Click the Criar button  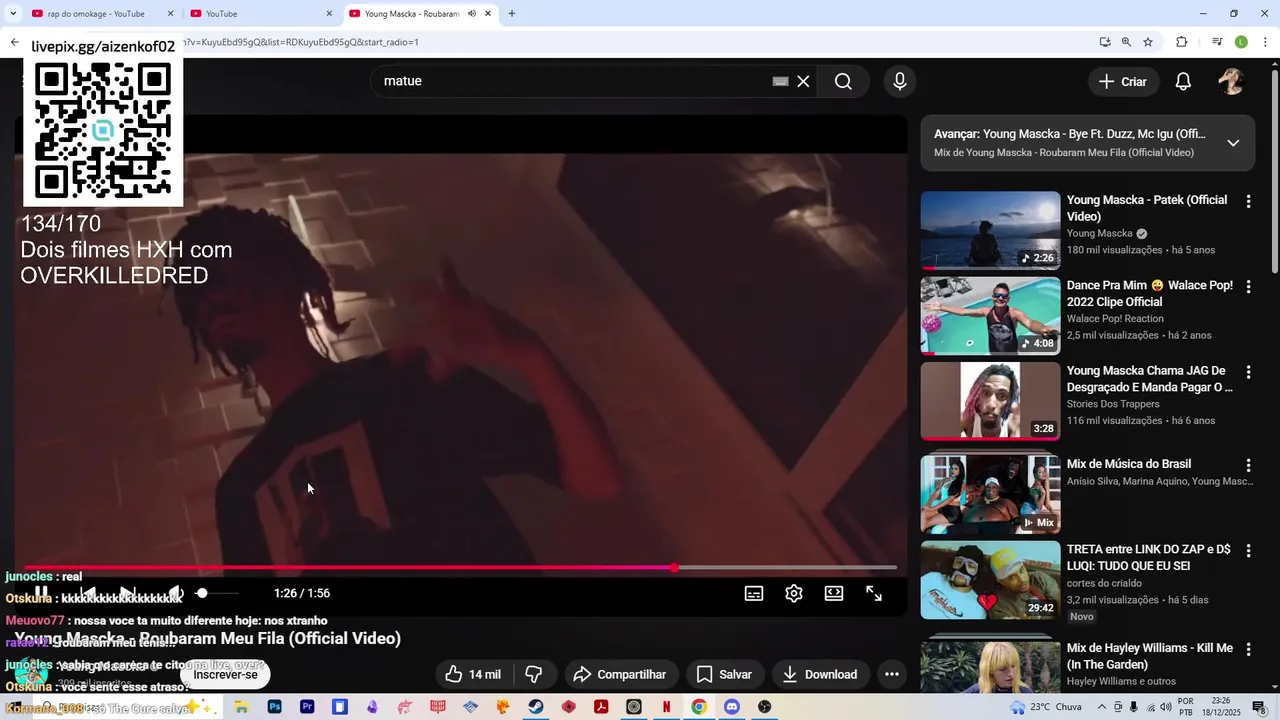tap(1123, 82)
